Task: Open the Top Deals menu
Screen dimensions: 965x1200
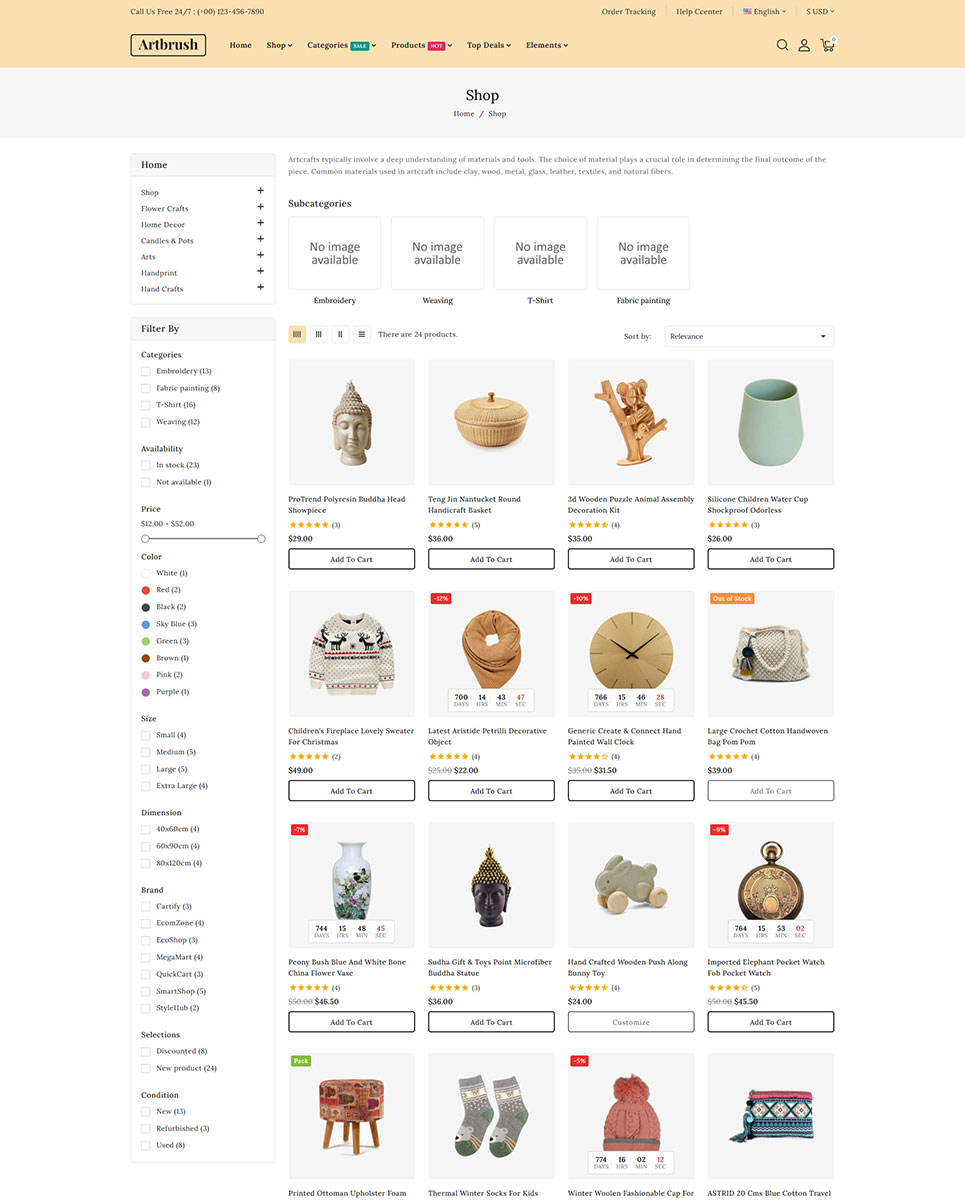Action: click(x=490, y=45)
